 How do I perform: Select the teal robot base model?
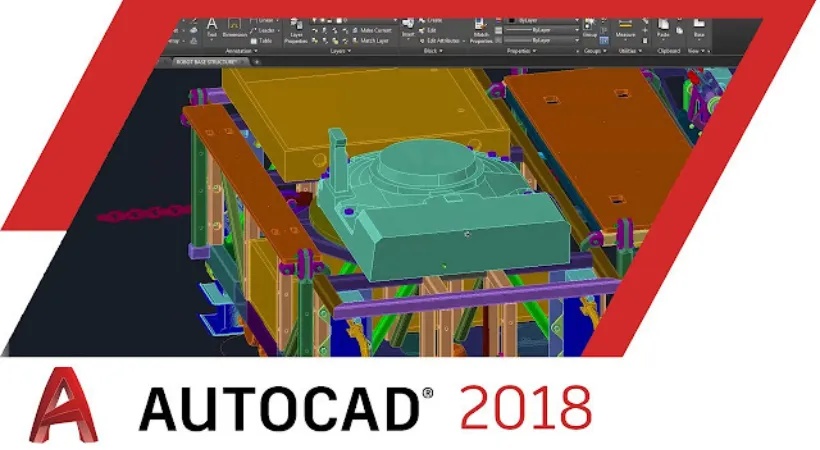[x=445, y=209]
